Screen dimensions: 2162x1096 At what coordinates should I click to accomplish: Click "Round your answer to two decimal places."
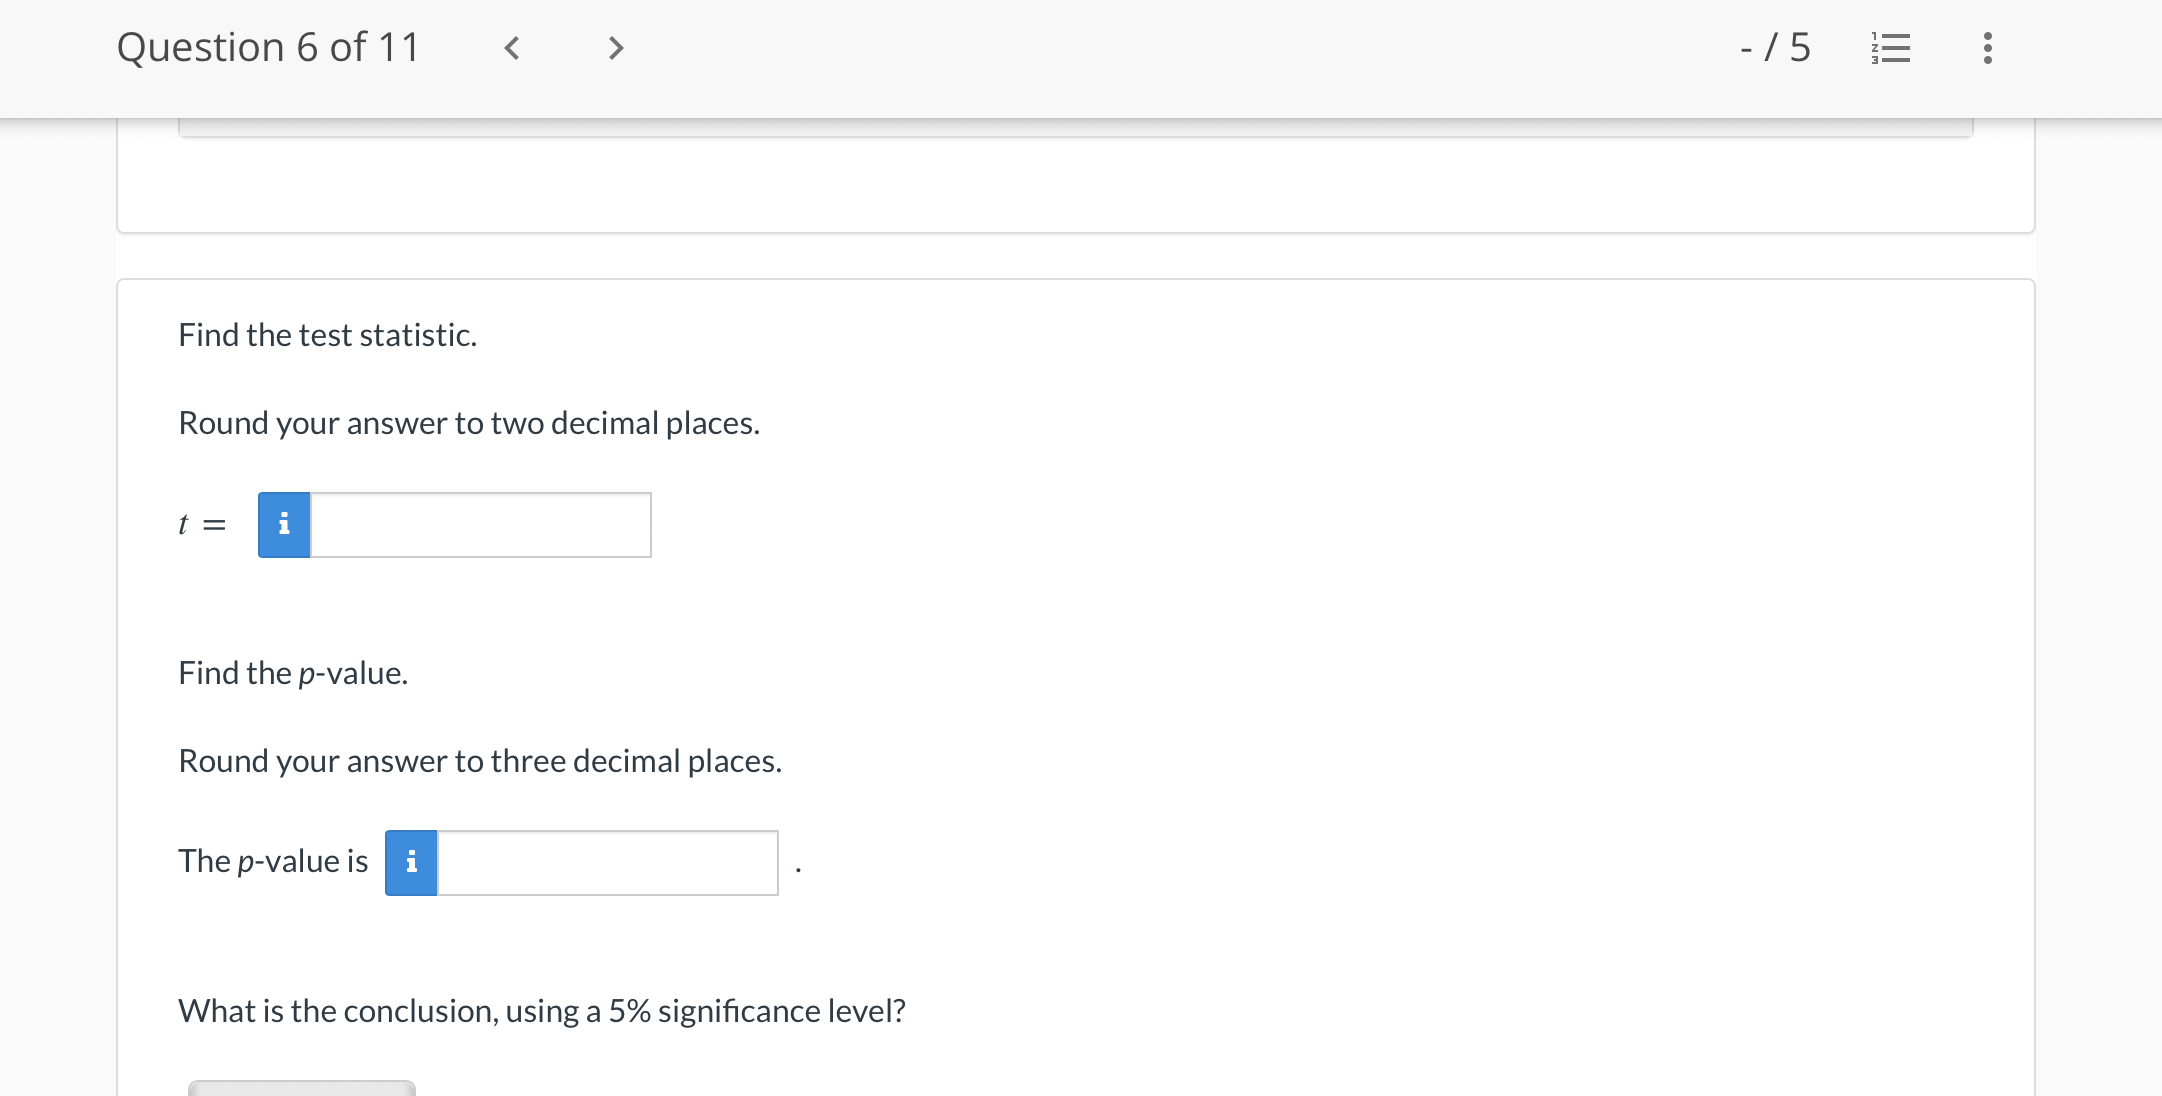point(468,423)
